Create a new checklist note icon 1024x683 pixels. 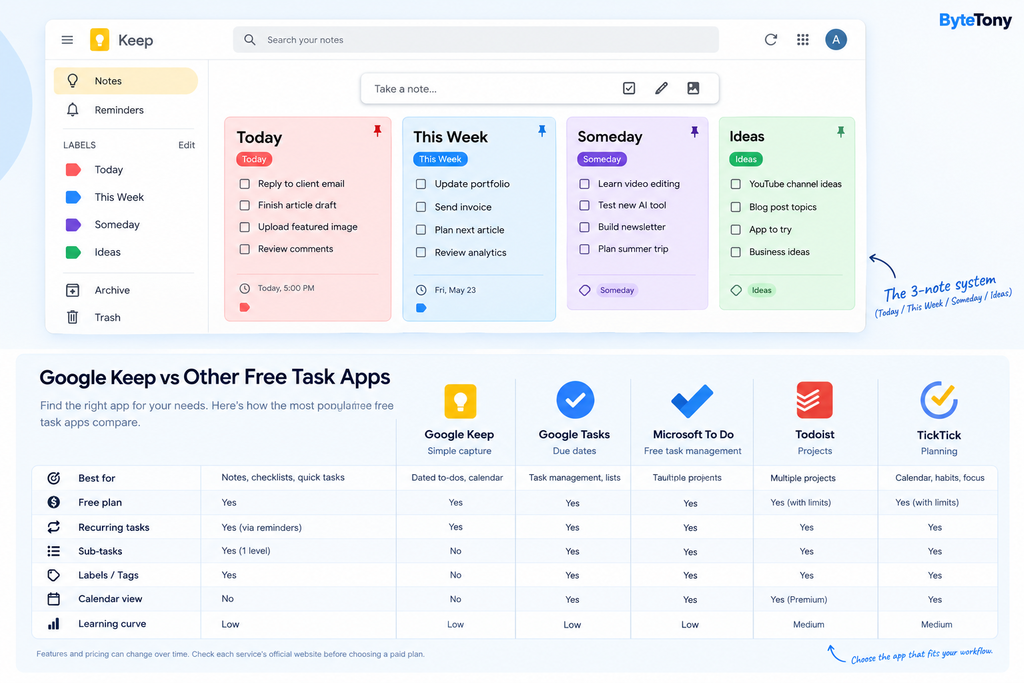[629, 88]
